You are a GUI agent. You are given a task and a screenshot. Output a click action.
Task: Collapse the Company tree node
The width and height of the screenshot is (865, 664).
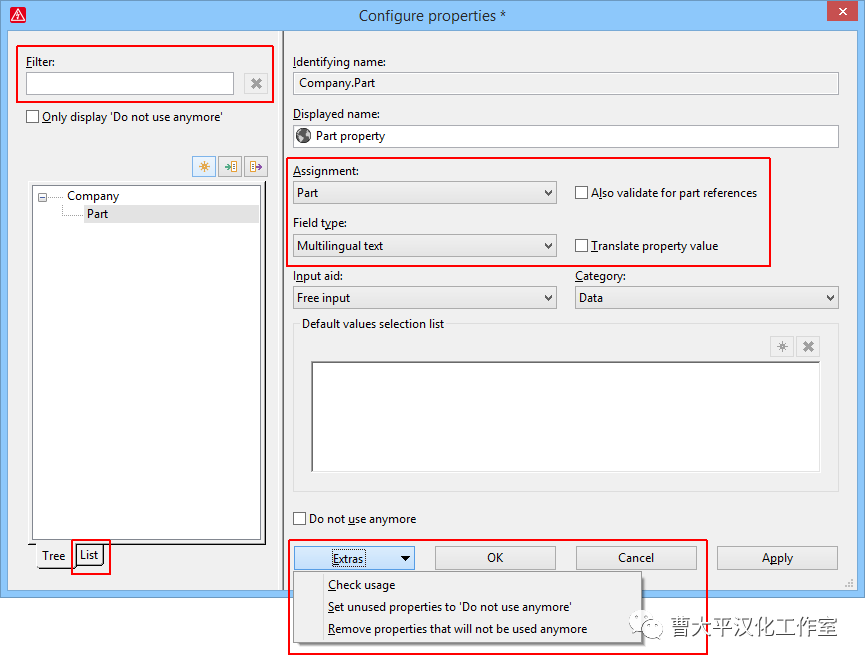point(42,197)
